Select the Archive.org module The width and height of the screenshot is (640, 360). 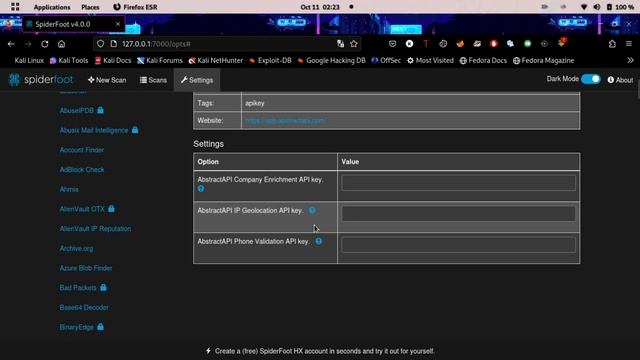pos(76,248)
